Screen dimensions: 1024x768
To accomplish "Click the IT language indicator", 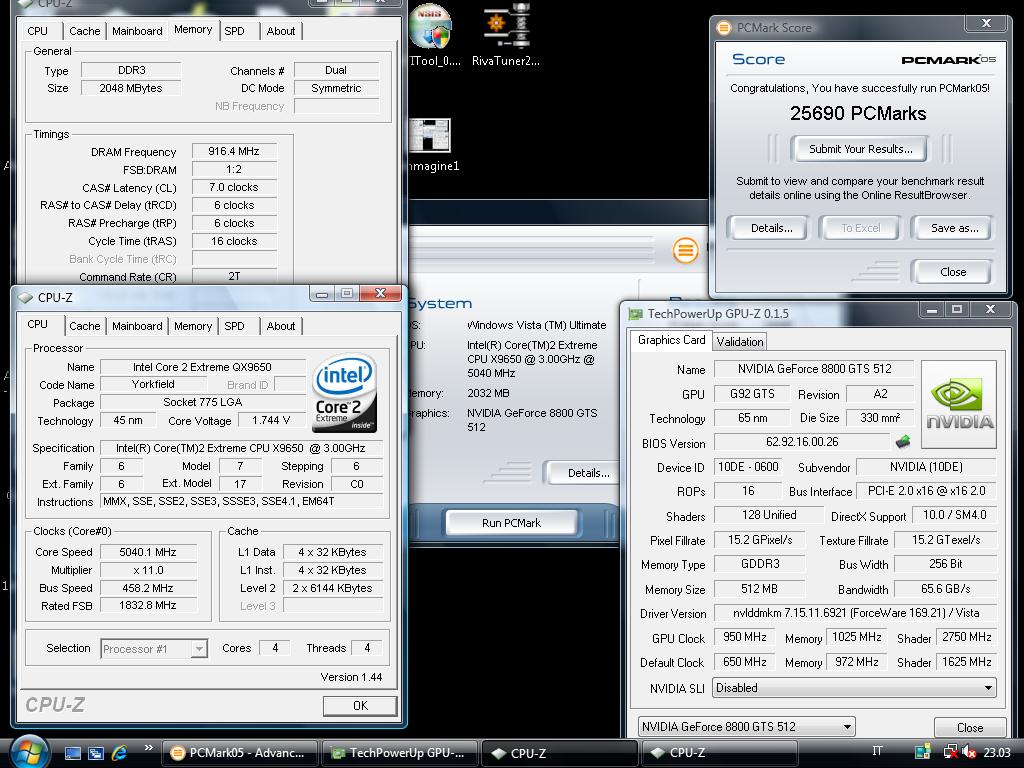I will tap(877, 752).
